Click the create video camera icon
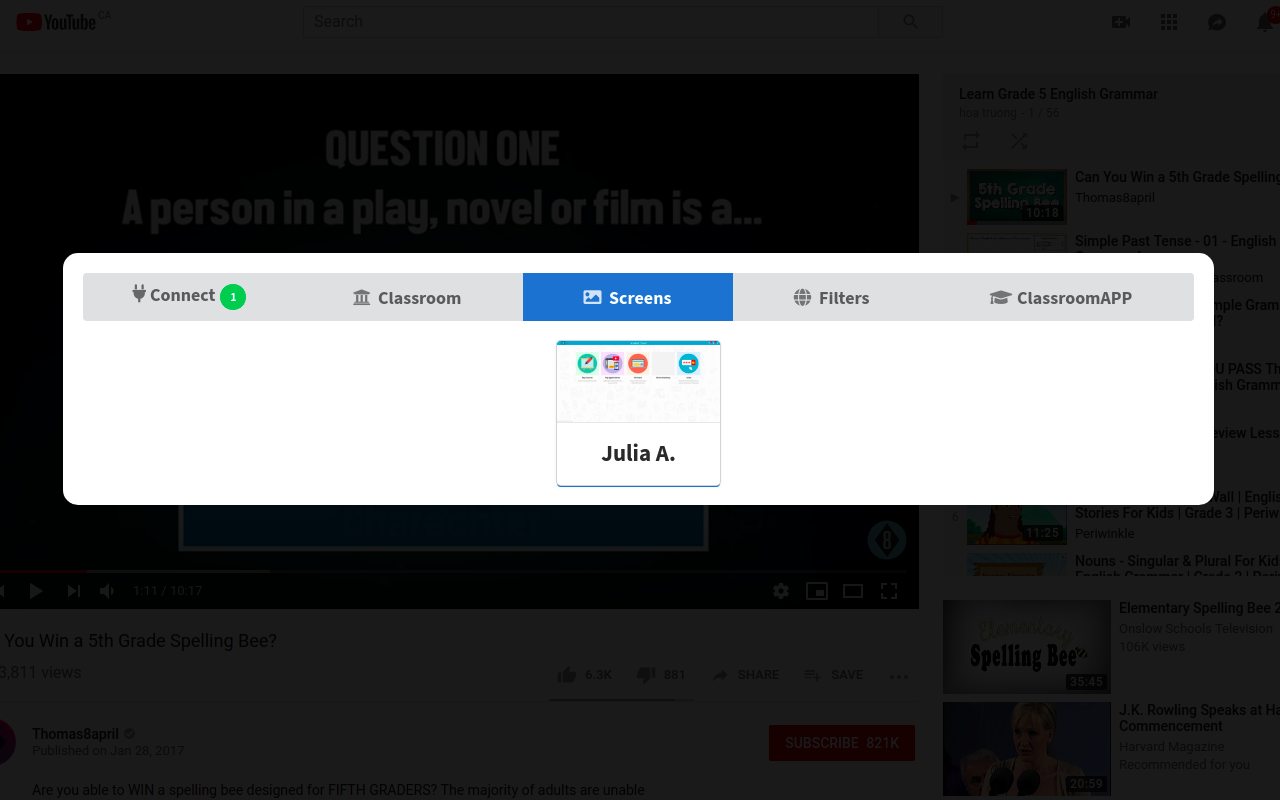The height and width of the screenshot is (800, 1280). pos(1121,21)
